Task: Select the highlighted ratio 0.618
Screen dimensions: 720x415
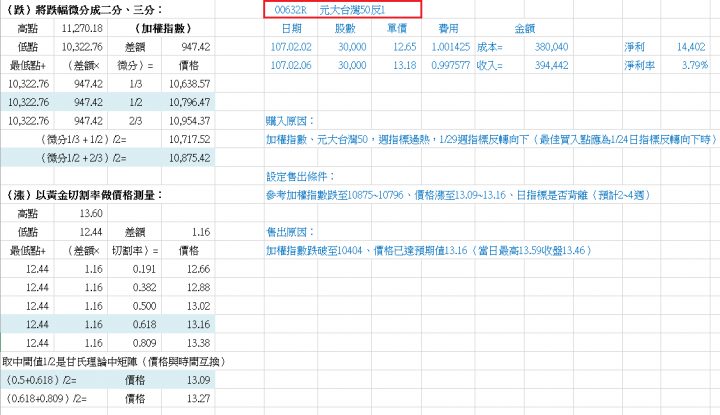Action: tap(144, 325)
